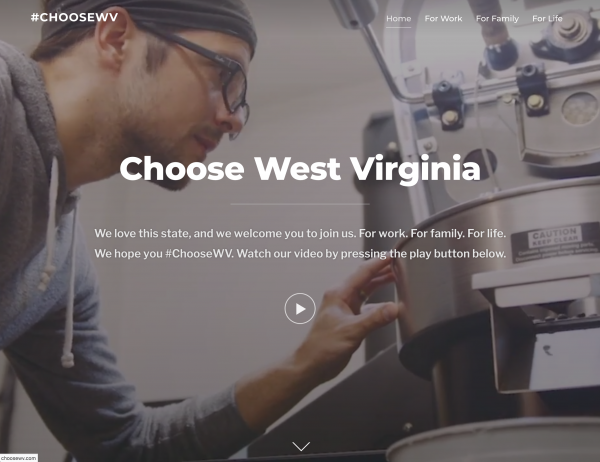Select the underlined Home tab in navigation
Viewport: 600px width, 462px height.
coord(398,18)
